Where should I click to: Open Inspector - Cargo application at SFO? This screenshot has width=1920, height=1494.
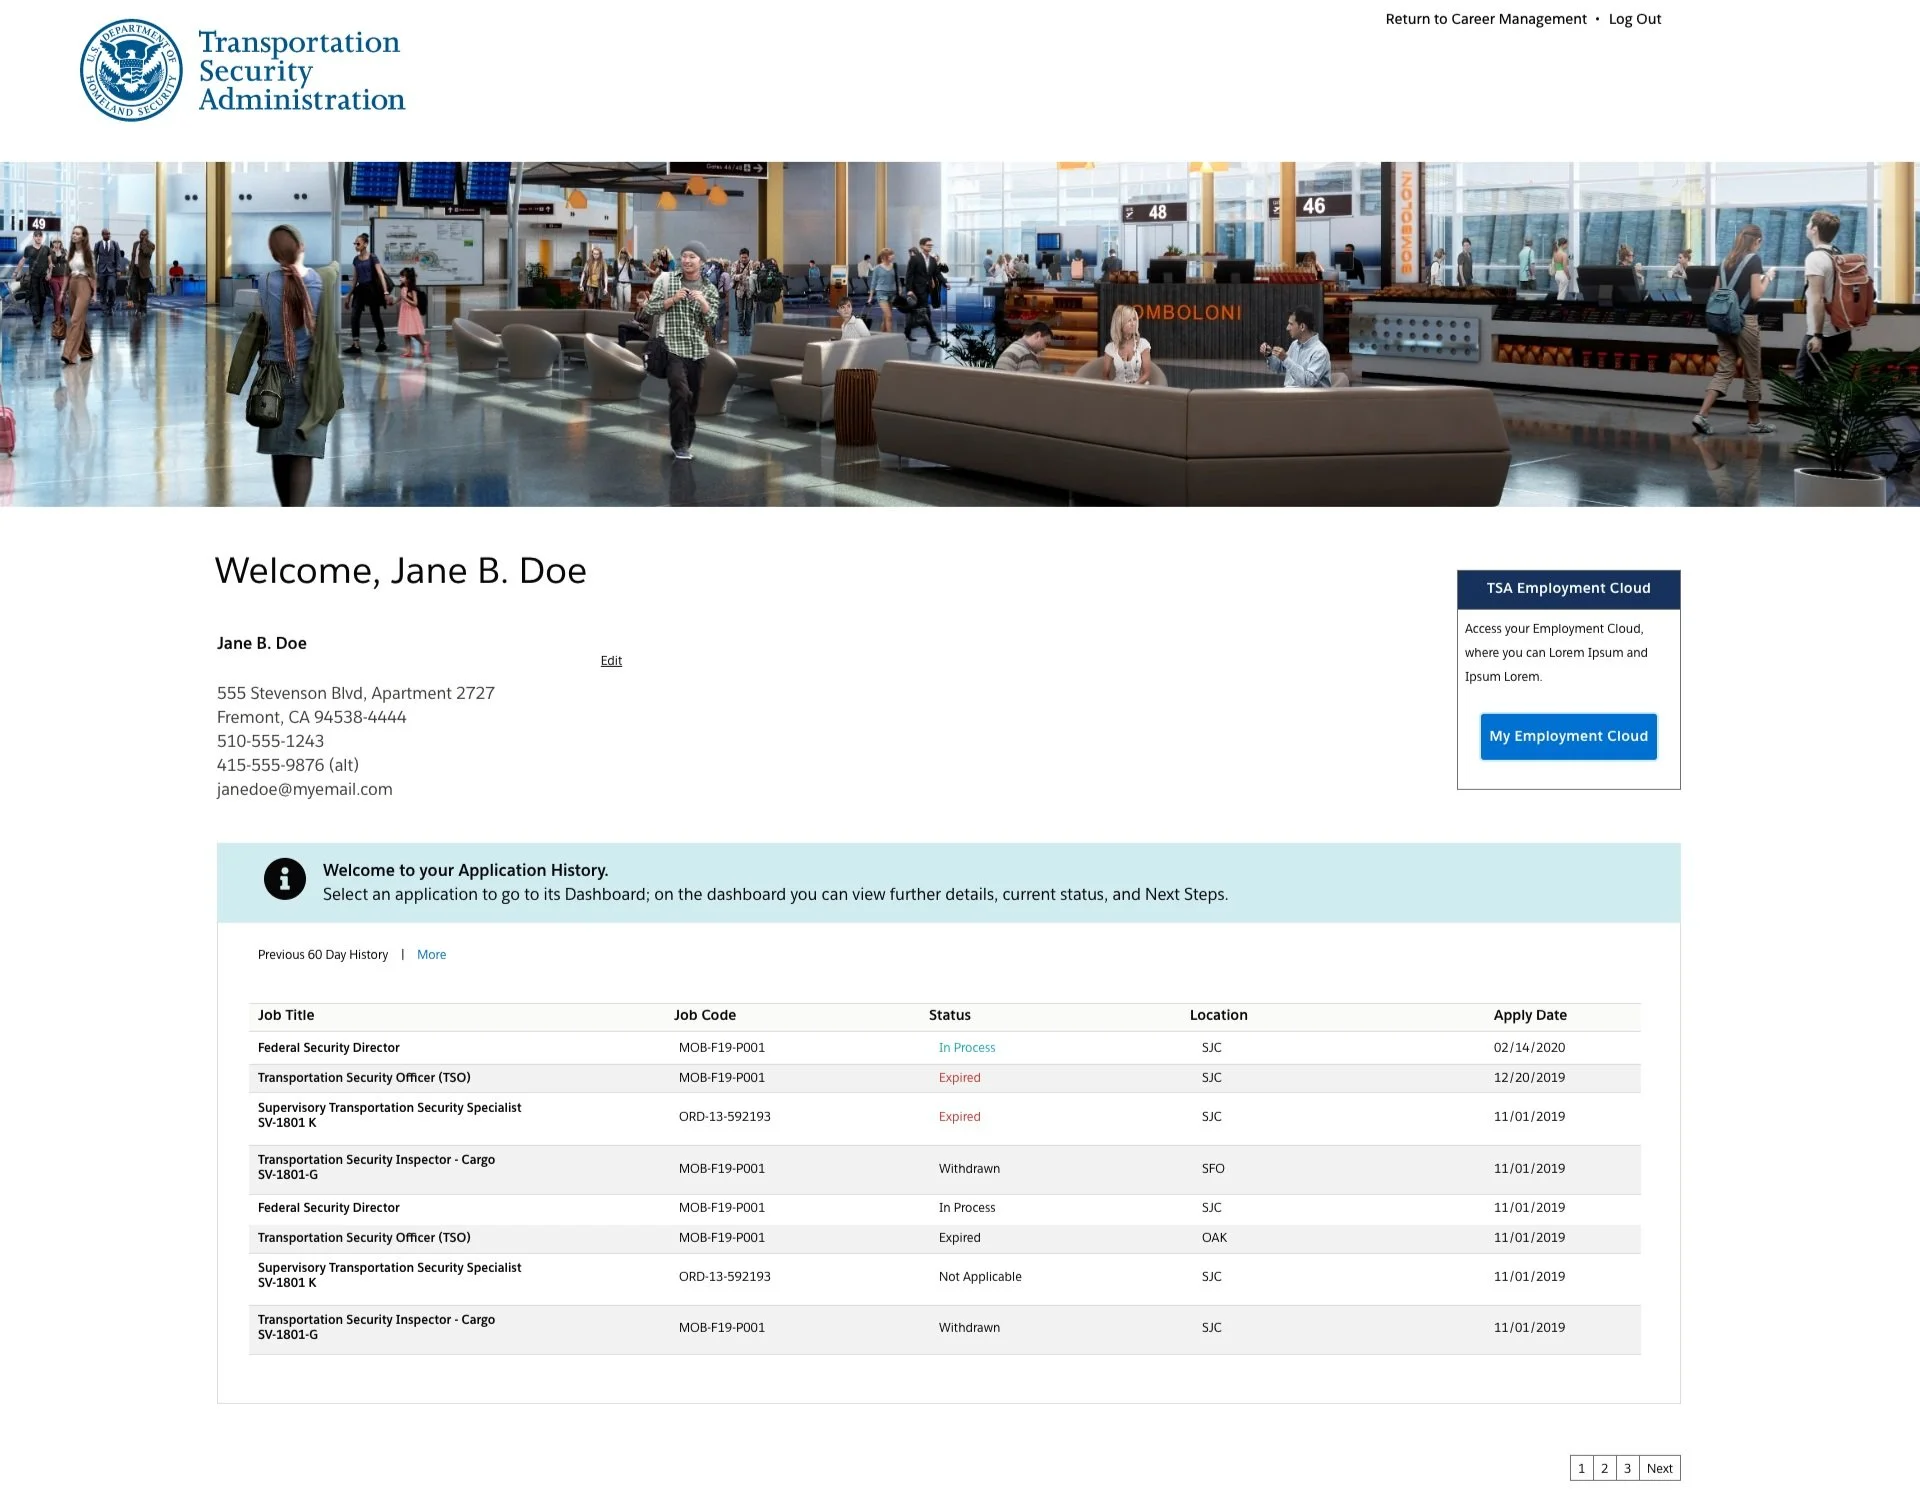pyautogui.click(x=376, y=1160)
